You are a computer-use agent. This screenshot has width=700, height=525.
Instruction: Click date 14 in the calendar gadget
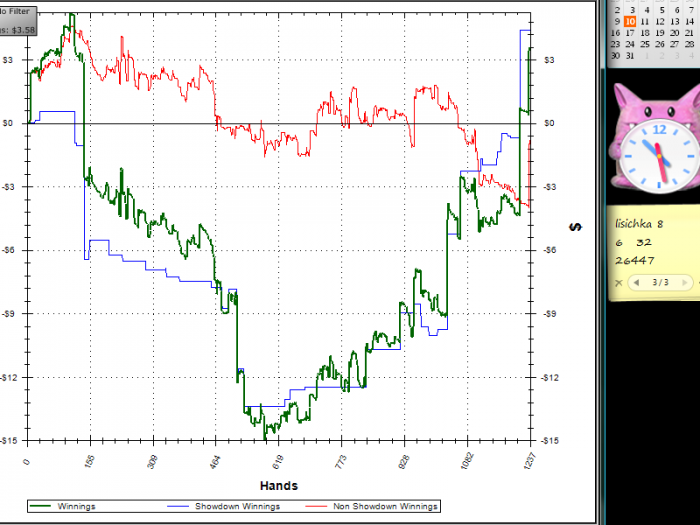(x=690, y=21)
